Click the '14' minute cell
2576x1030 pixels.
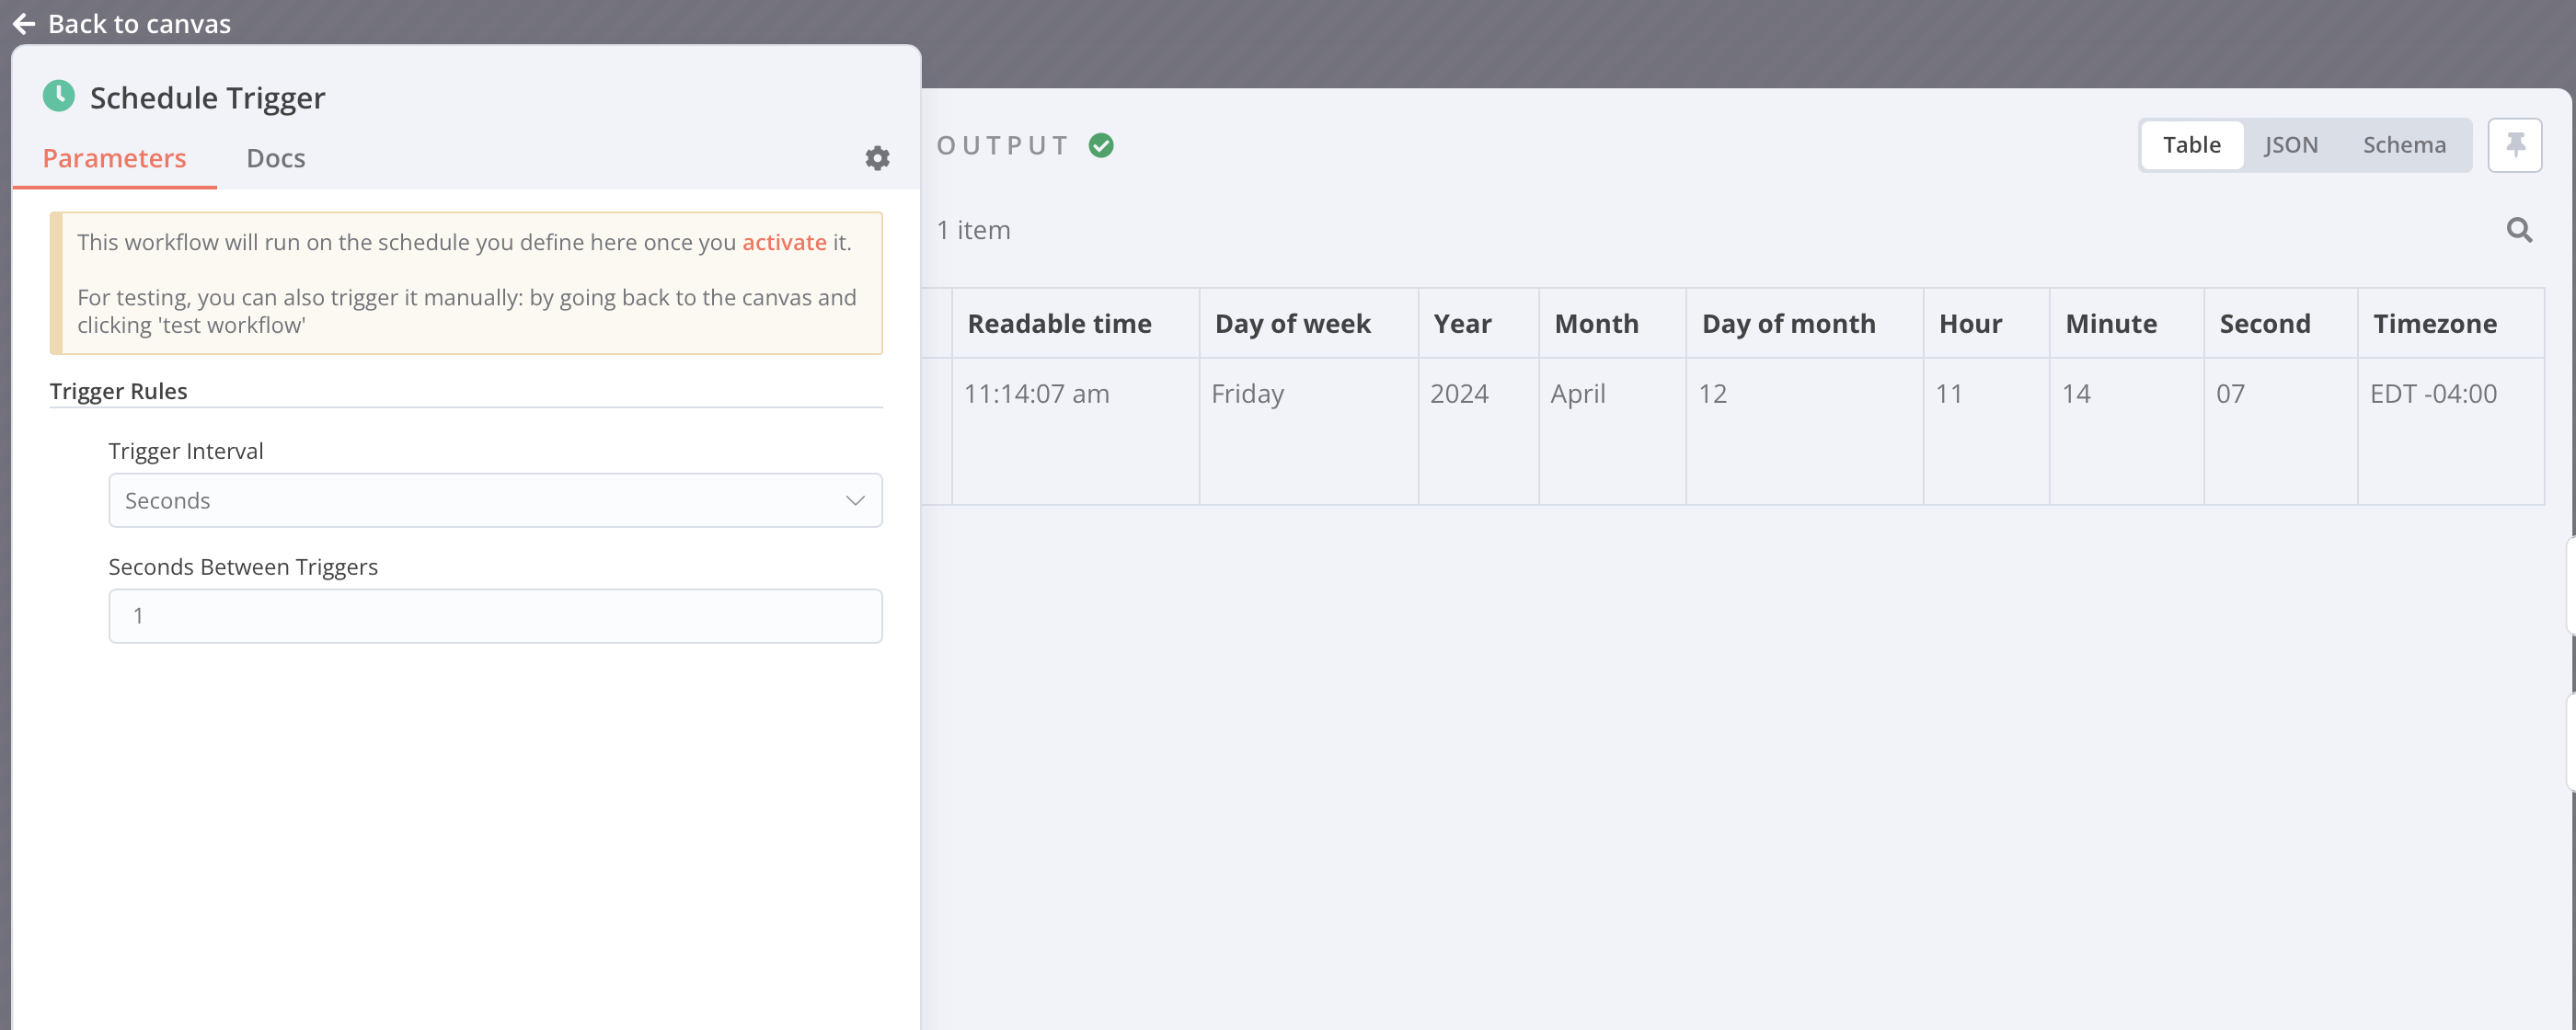coord(2126,431)
